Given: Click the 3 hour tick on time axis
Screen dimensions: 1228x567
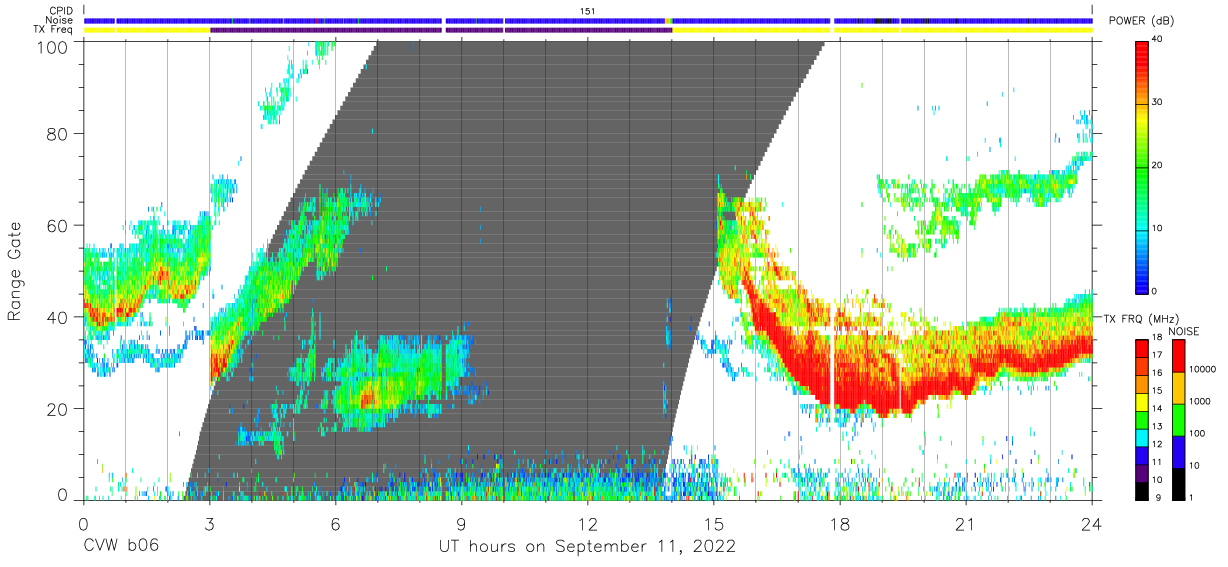Looking at the screenshot, I should coord(209,524).
